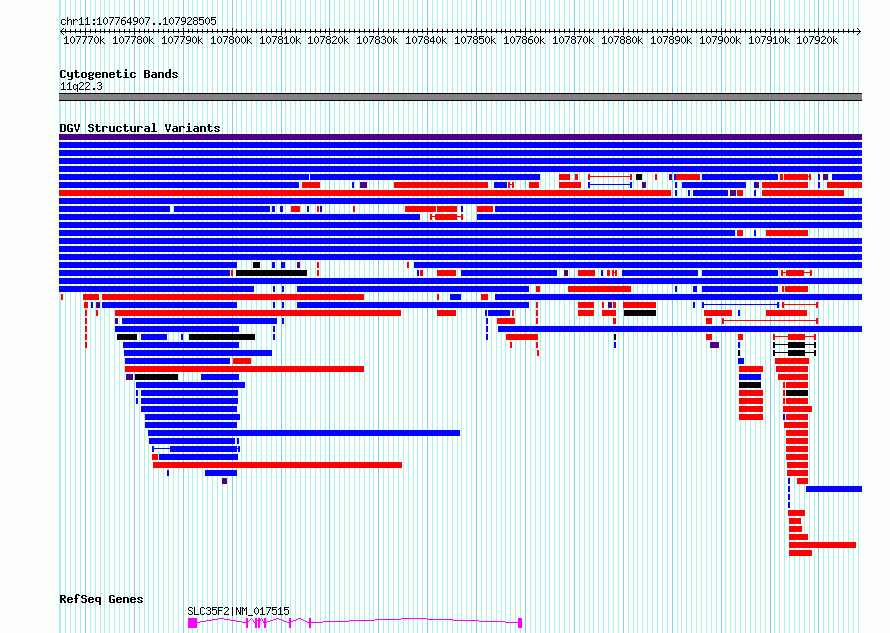Select the gray 11q22.3 cytogenetic band bar
Screen dimensions: 890x633
(x=460, y=97)
